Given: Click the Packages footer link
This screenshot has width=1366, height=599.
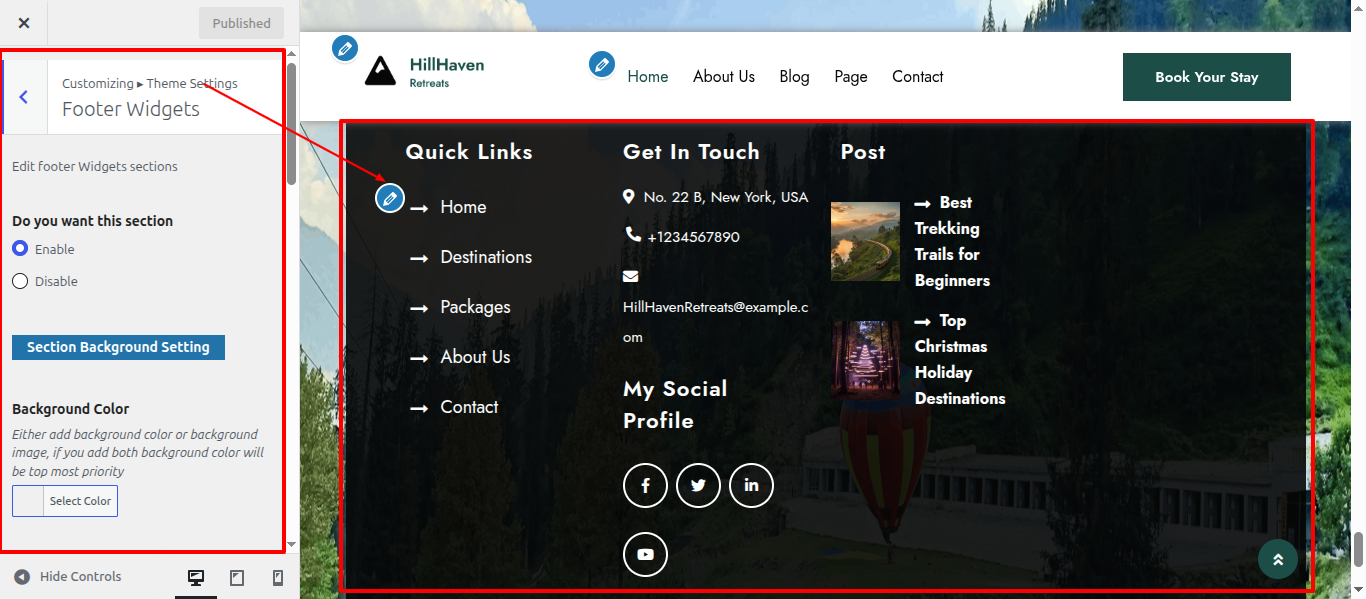Looking at the screenshot, I should pyautogui.click(x=475, y=307).
